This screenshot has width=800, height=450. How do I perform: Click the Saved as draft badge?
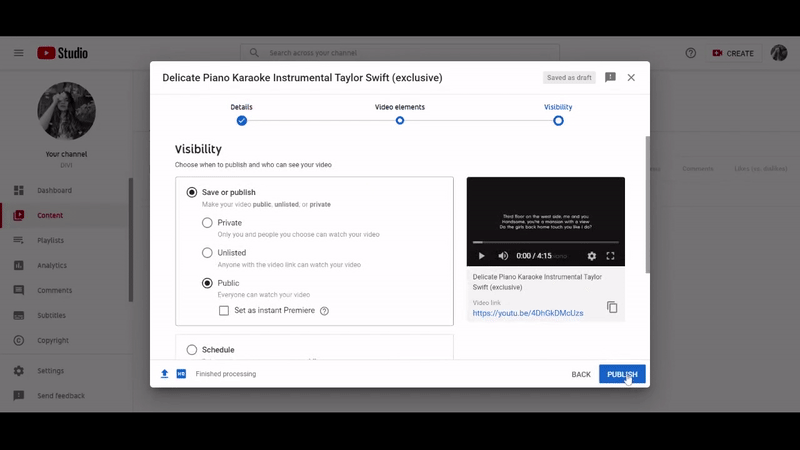tap(569, 78)
